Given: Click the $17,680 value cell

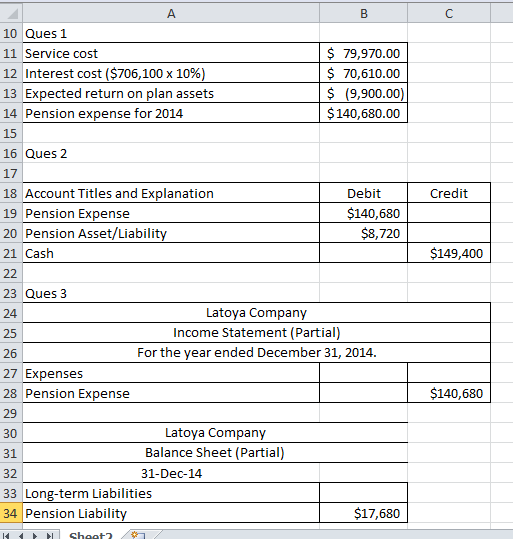Looking at the screenshot, I should click(x=363, y=513).
